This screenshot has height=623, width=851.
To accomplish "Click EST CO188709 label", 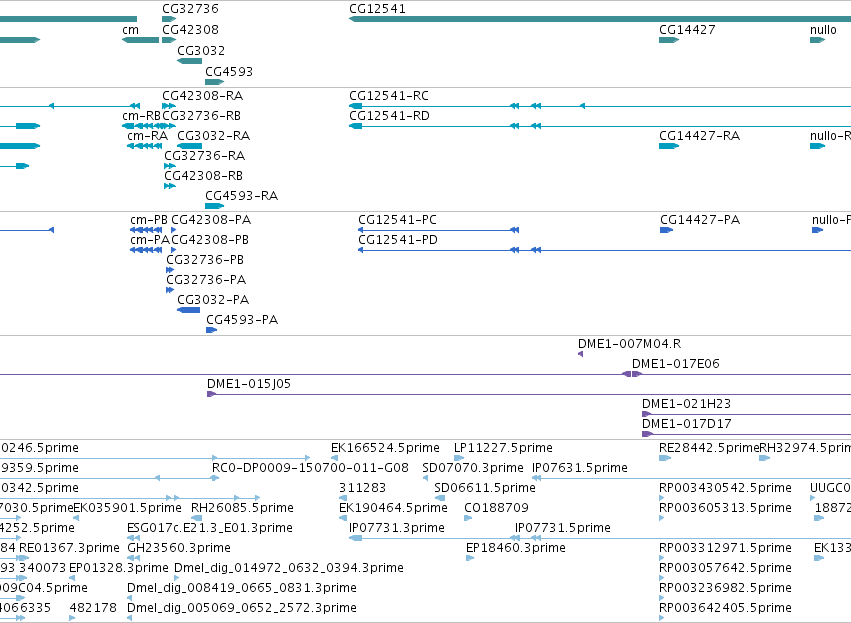I will click(496, 508).
